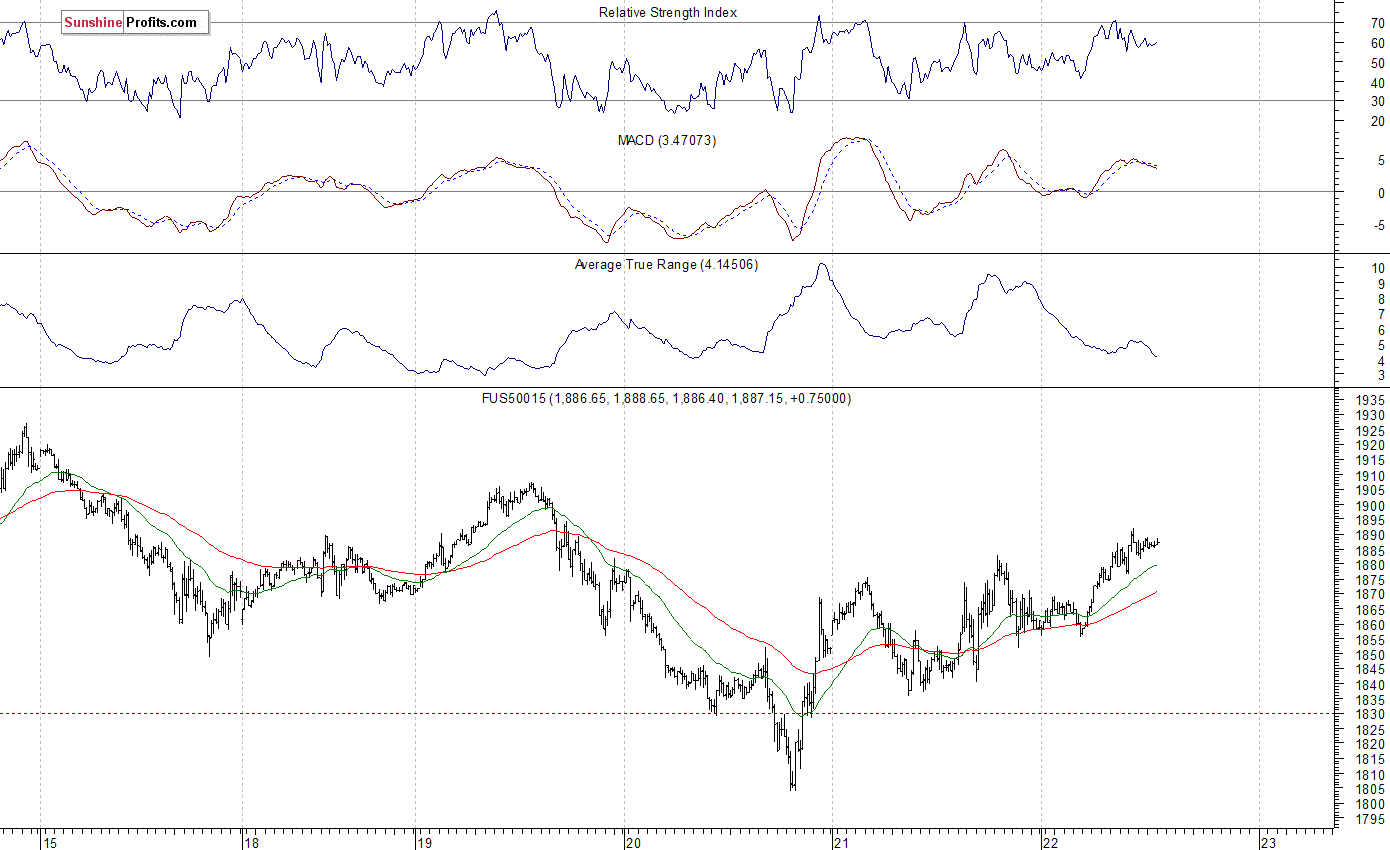Click the 1935 price axis label
The width and height of the screenshot is (1390, 850).
[1369, 401]
